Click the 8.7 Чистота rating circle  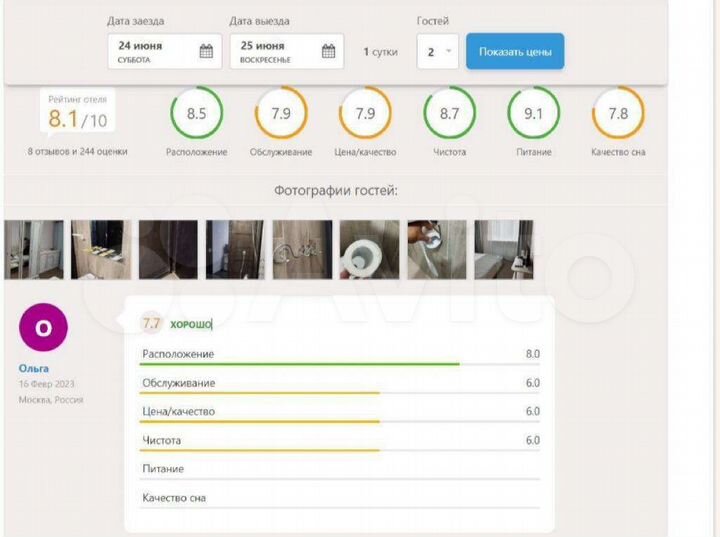point(449,114)
